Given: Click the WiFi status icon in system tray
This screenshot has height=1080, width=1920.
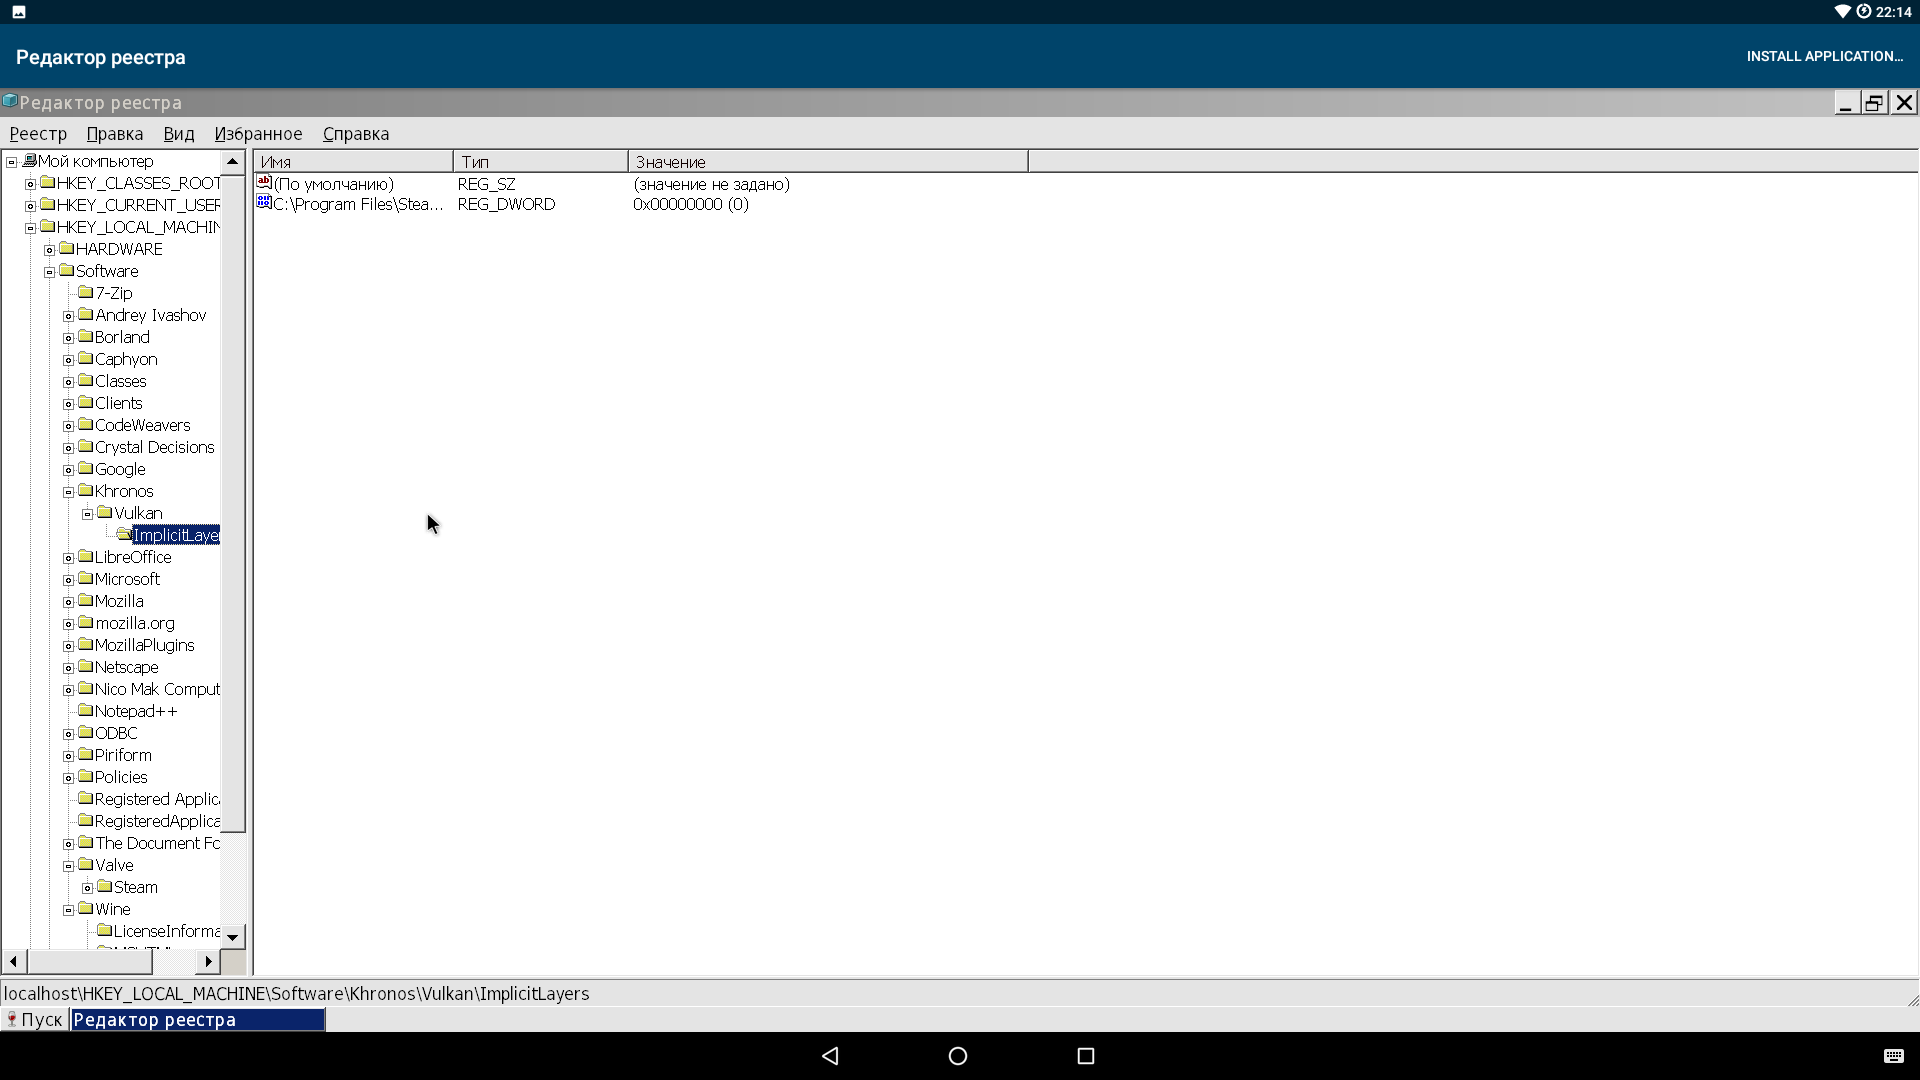Looking at the screenshot, I should point(1840,12).
